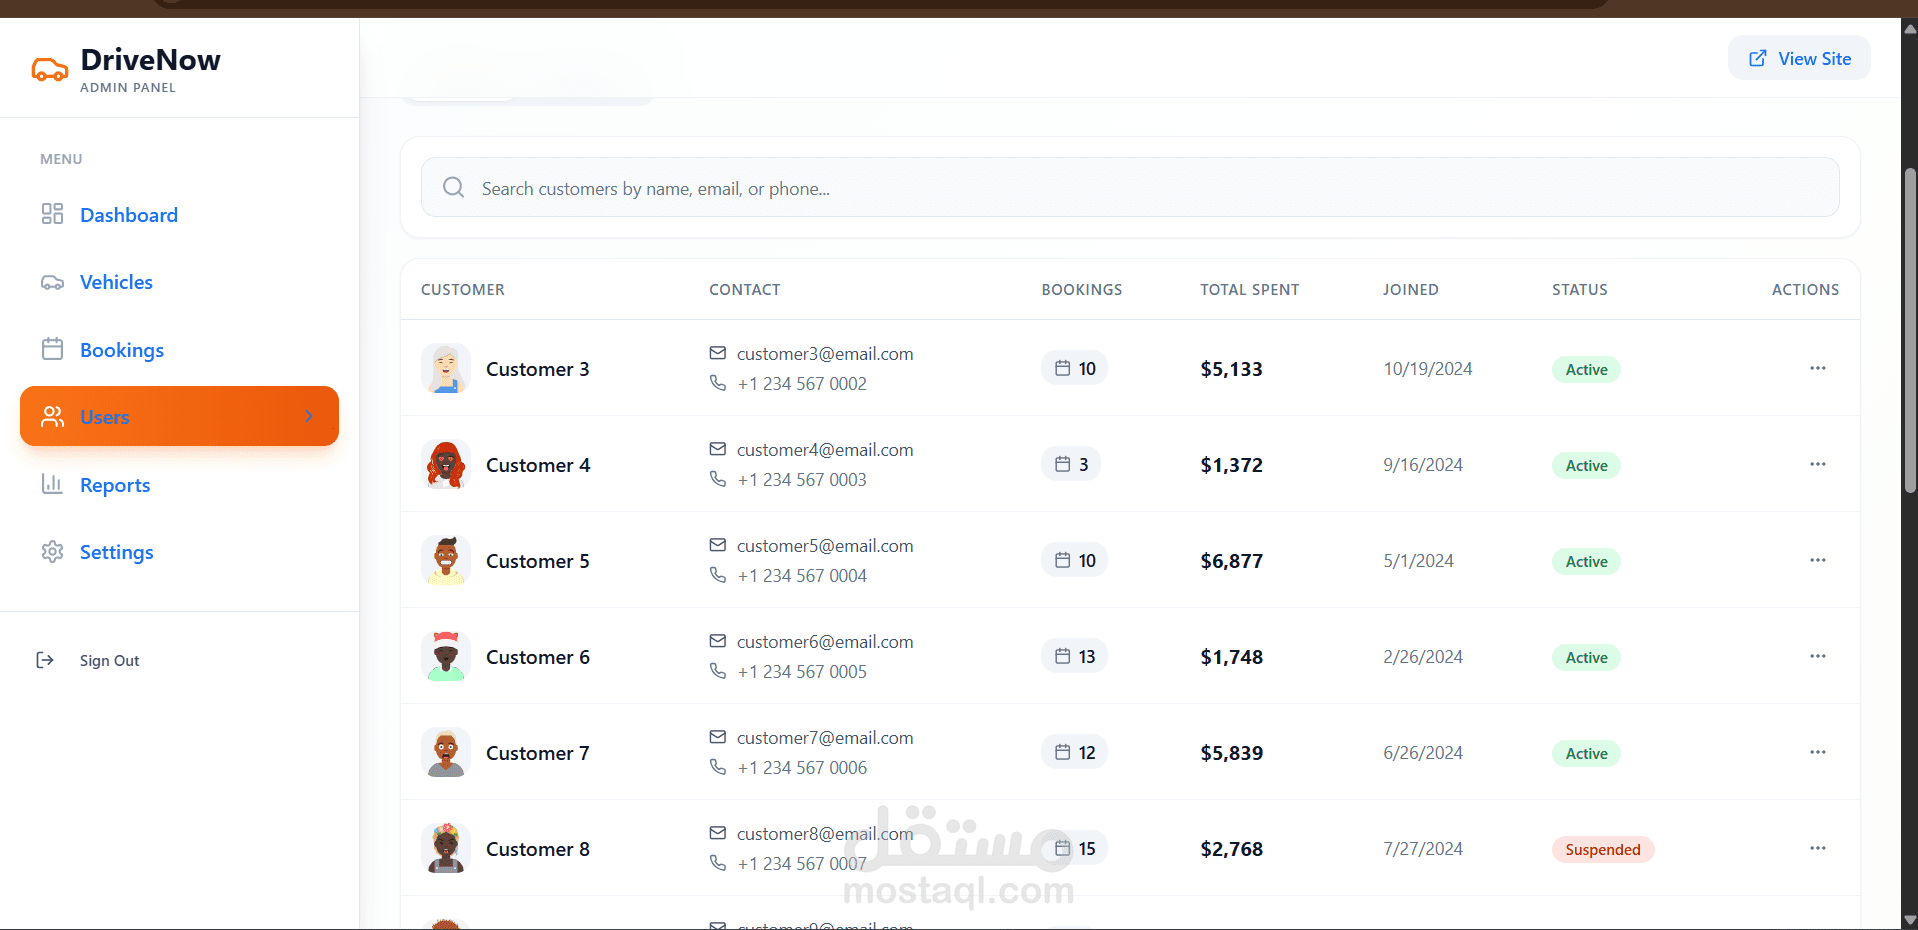Click the Active status badge for Customer 3
Screen dimensions: 1918x930
click(1586, 369)
